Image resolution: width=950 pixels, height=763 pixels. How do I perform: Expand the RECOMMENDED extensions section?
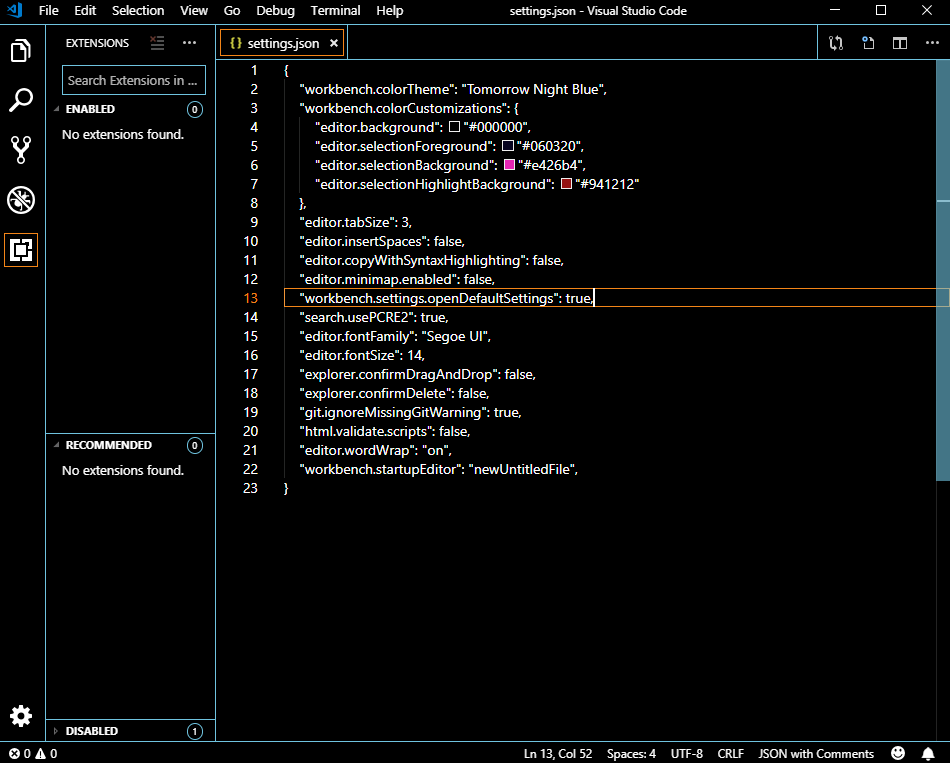pyautogui.click(x=110, y=445)
